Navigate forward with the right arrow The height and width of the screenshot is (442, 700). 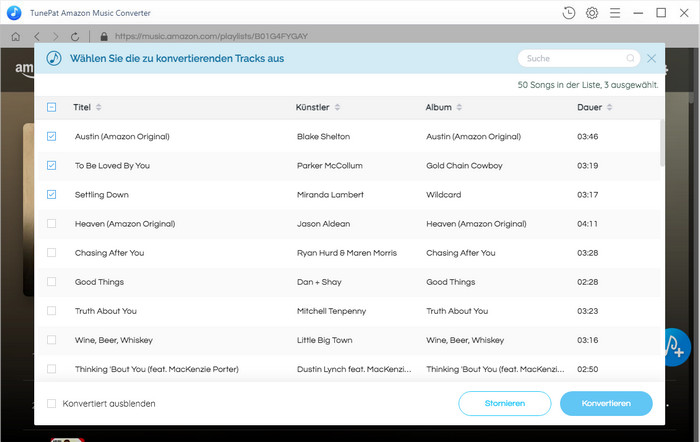click(55, 37)
